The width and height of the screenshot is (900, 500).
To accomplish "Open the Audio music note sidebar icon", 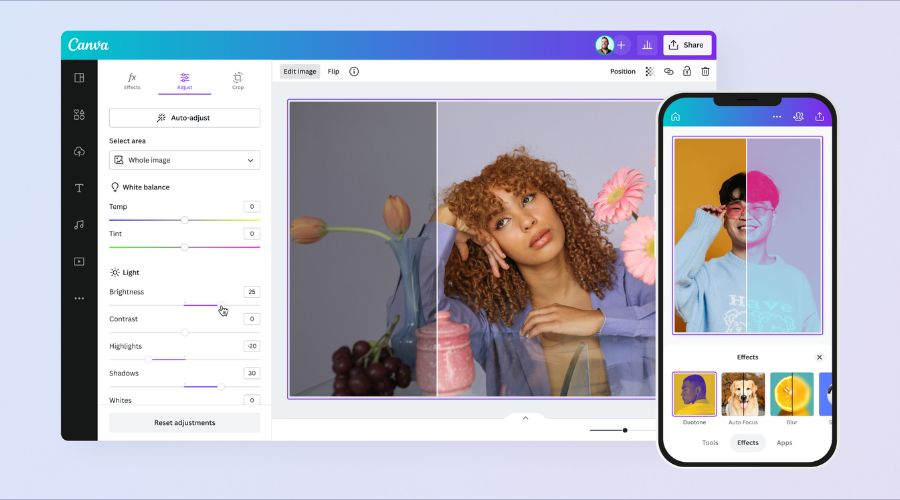I will click(79, 224).
